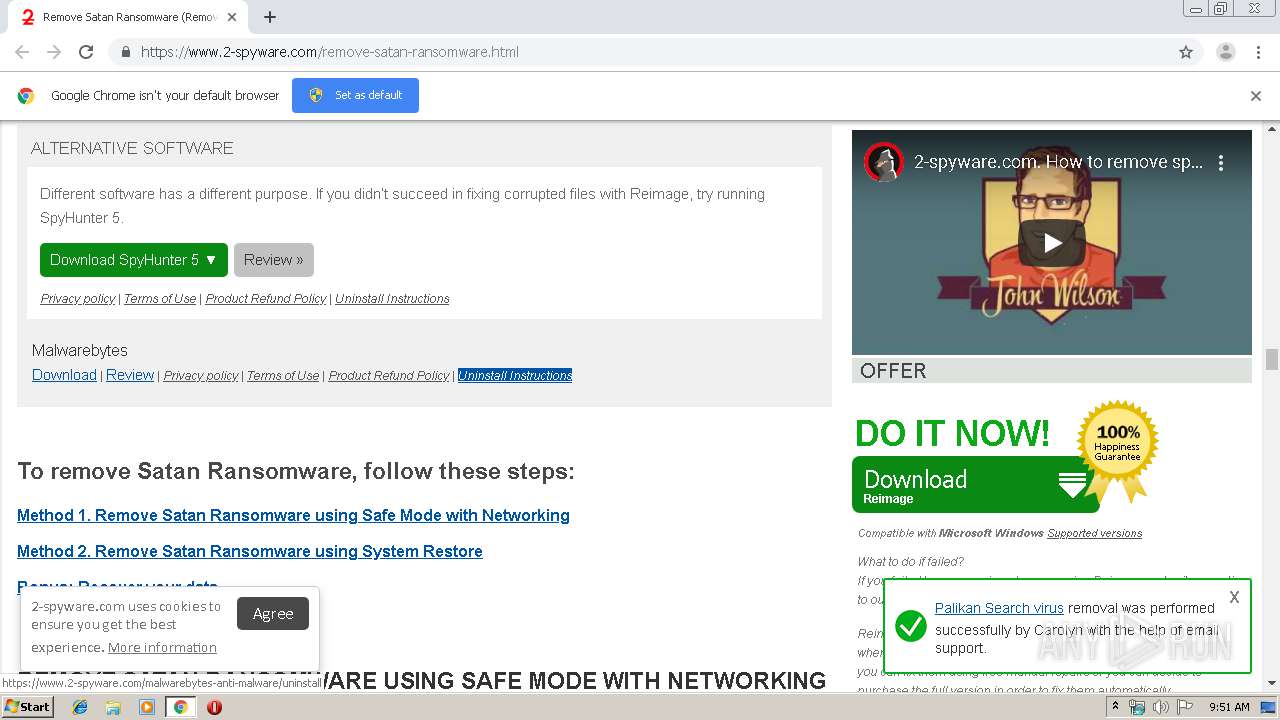Click scrollbar up arrow

click(1272, 129)
